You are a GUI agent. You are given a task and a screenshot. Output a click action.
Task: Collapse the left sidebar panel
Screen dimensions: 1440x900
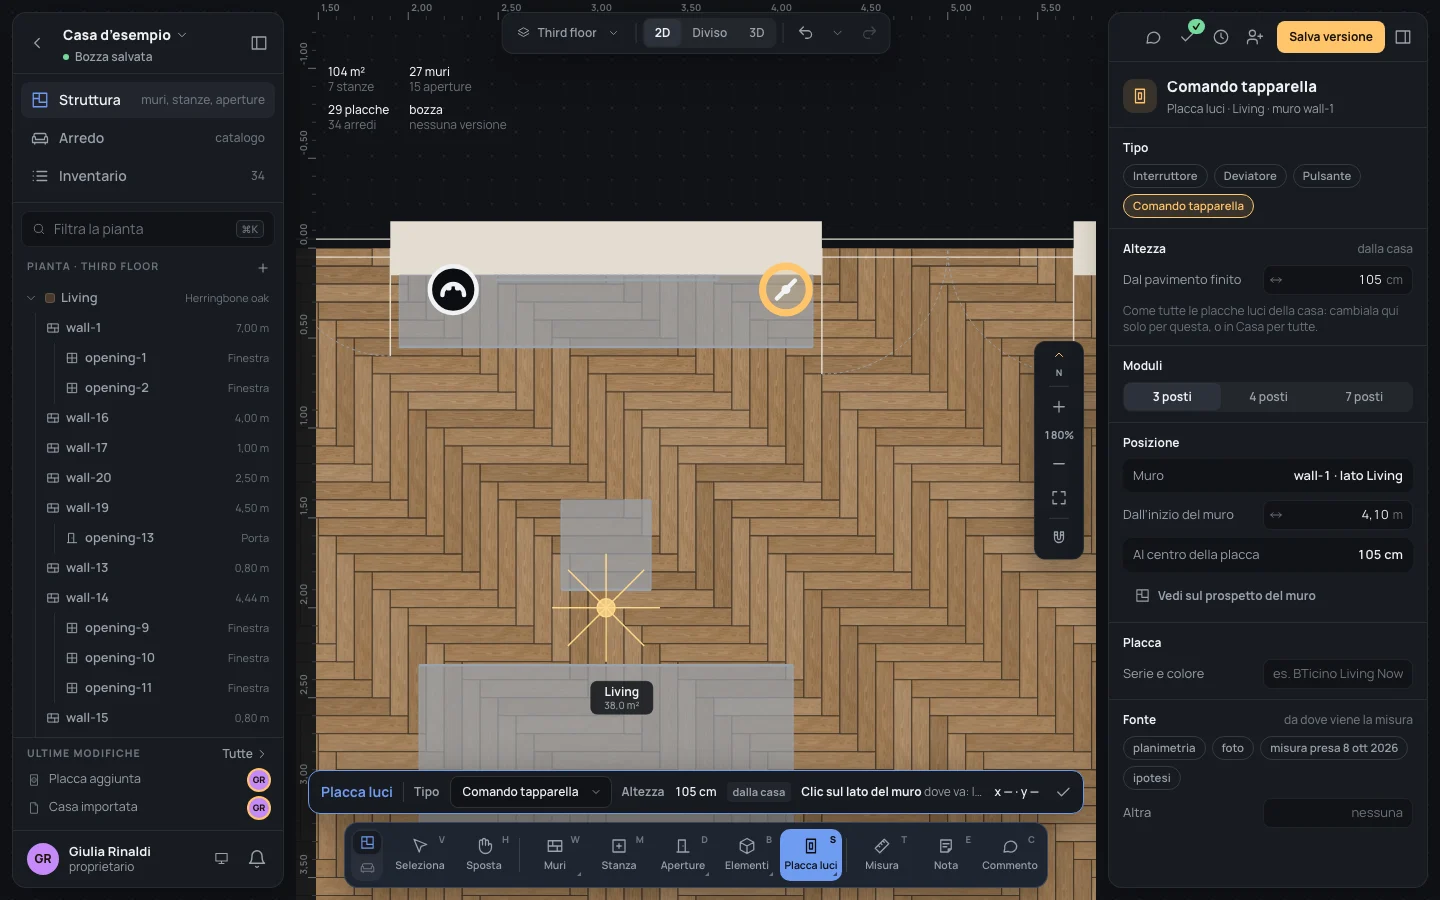pyautogui.click(x=259, y=43)
